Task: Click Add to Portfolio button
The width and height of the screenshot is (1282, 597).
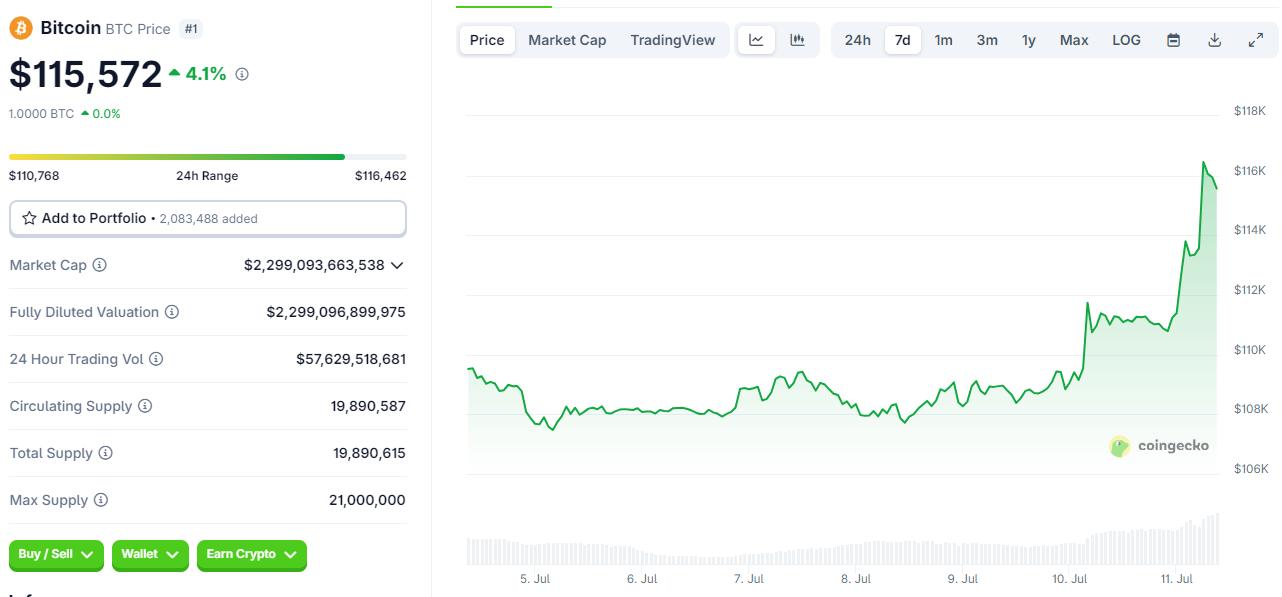Action: (x=207, y=218)
